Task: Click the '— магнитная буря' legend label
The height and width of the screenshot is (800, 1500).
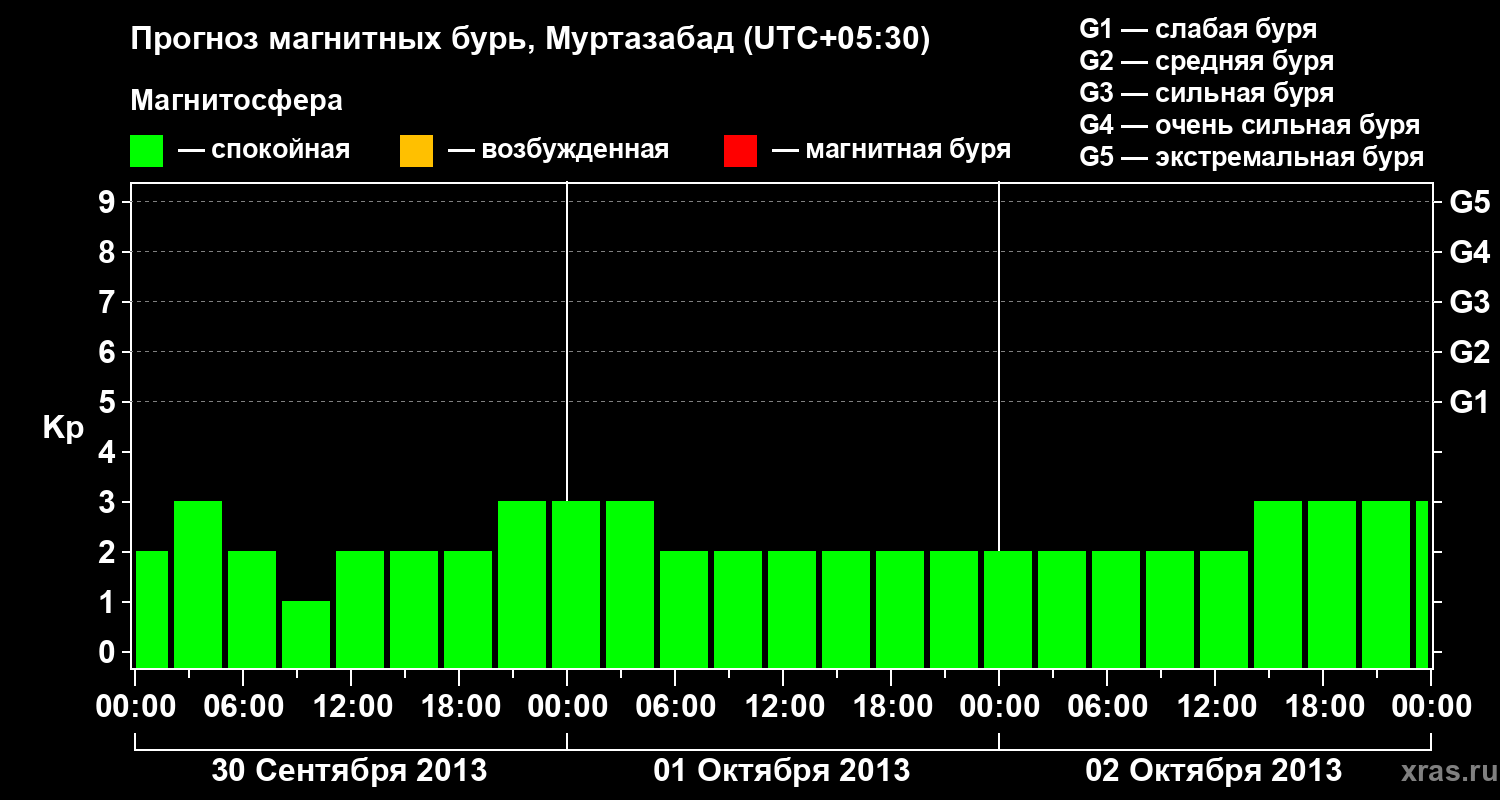Action: tap(892, 150)
